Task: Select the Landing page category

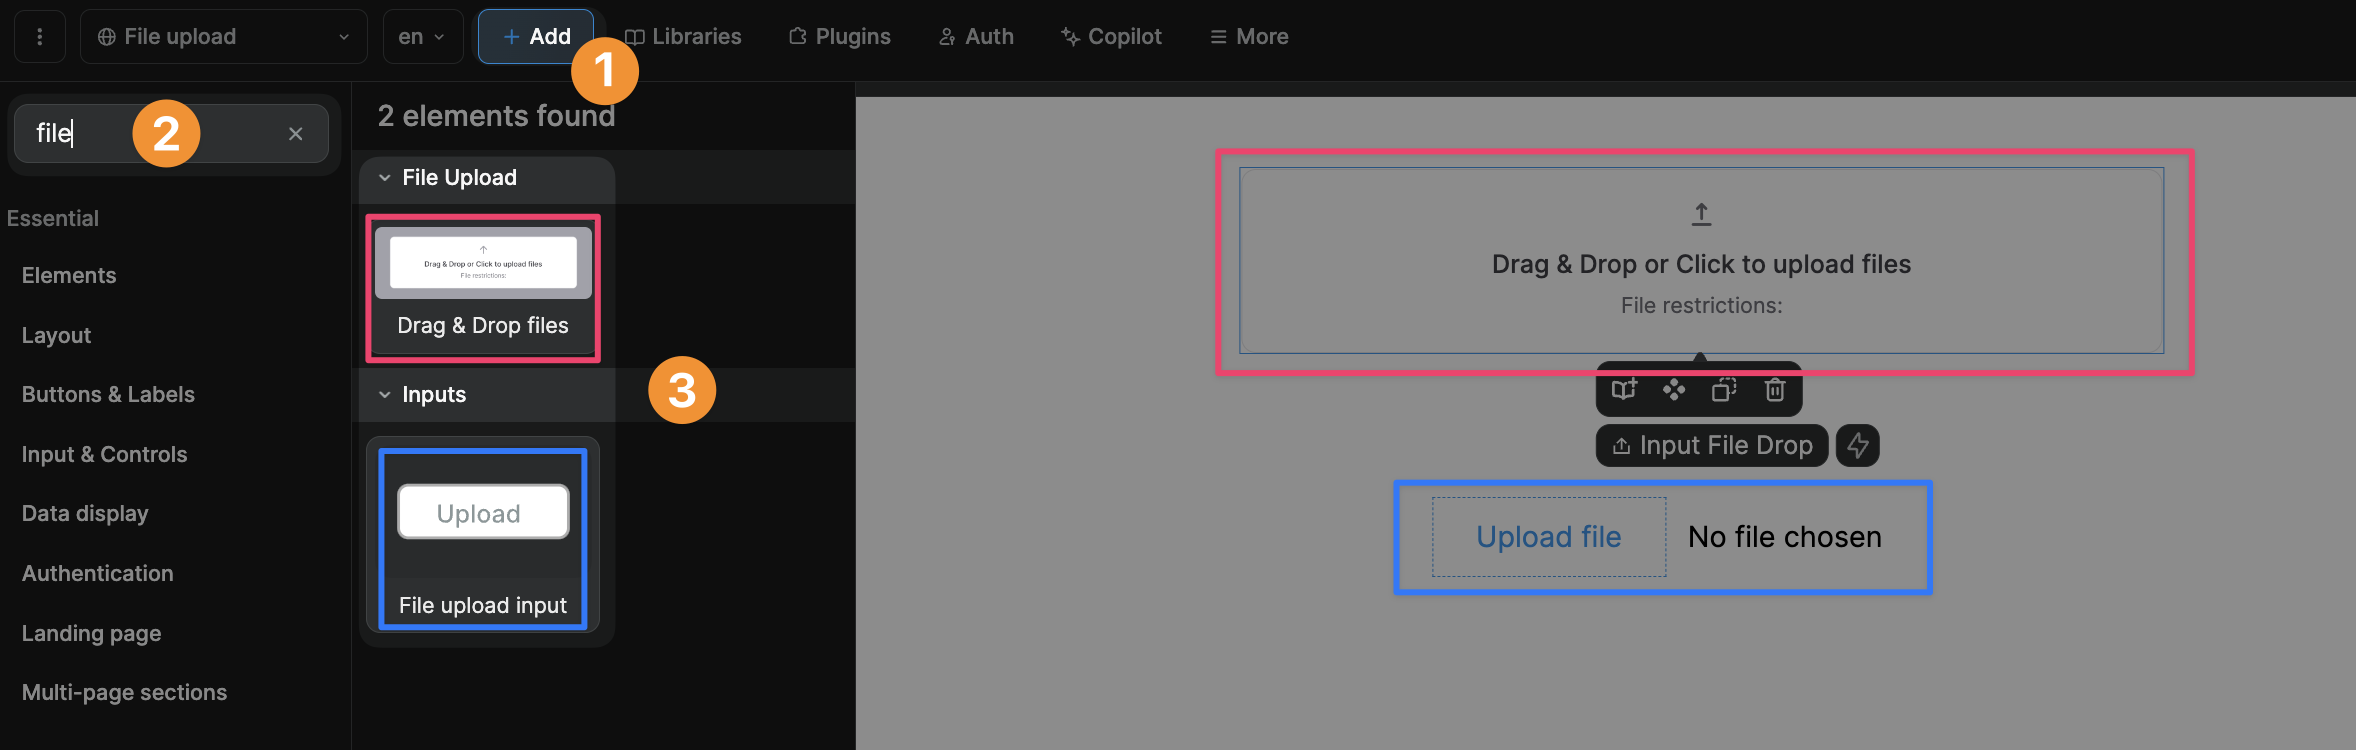Action: click(x=91, y=633)
